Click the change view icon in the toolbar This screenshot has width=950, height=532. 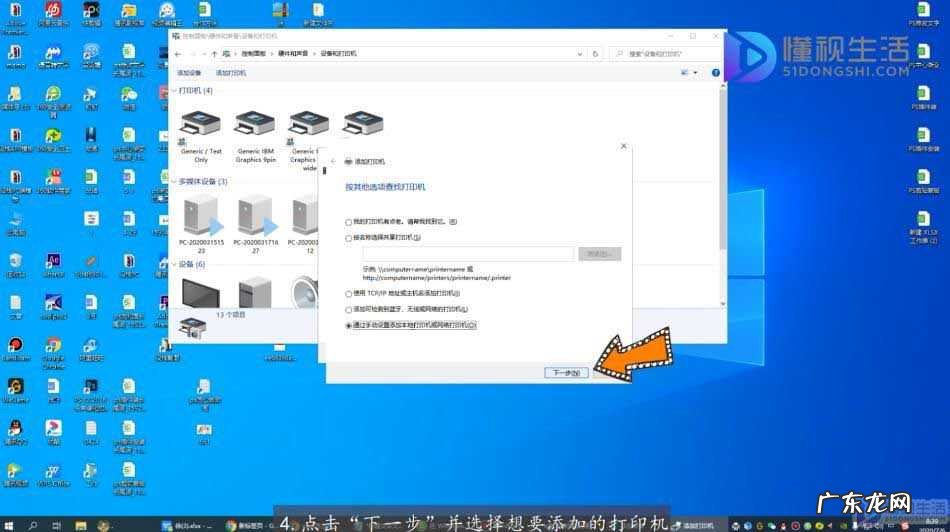pos(685,73)
